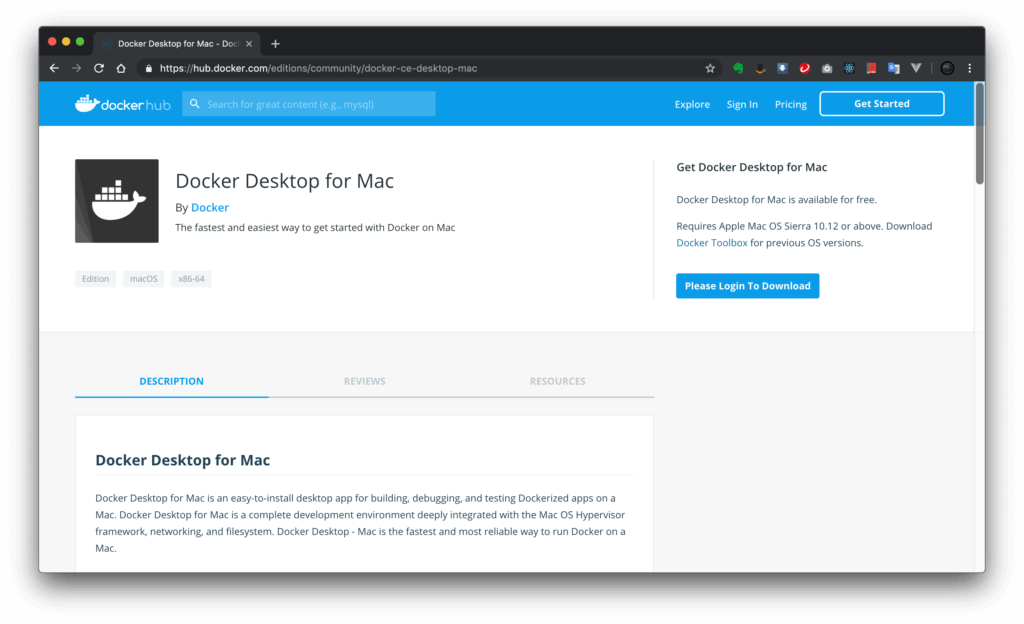Click 'Docker Desktop for Mac is available for free.'

[776, 200]
